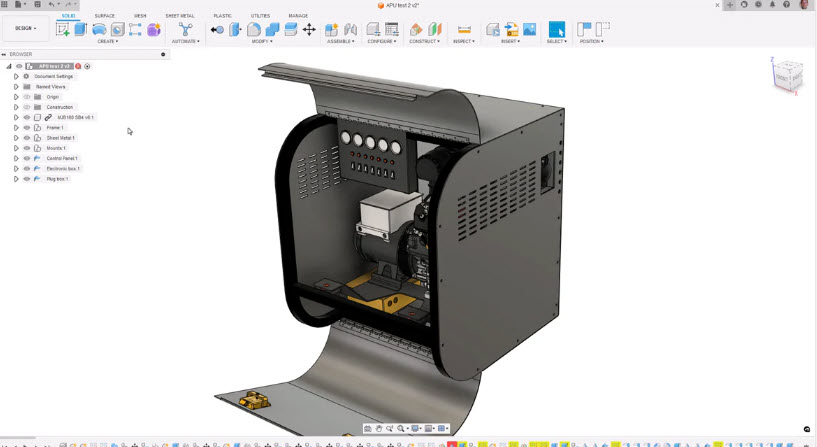Viewport: 817px width, 447px height.
Task: Click the dashed-outline Position tool icon
Action: (x=603, y=29)
